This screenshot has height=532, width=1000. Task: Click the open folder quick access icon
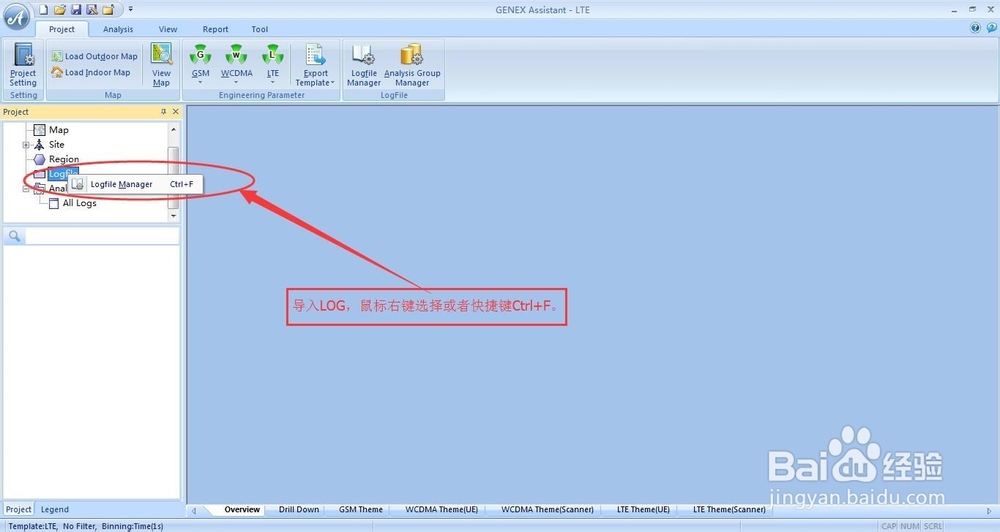[60, 10]
